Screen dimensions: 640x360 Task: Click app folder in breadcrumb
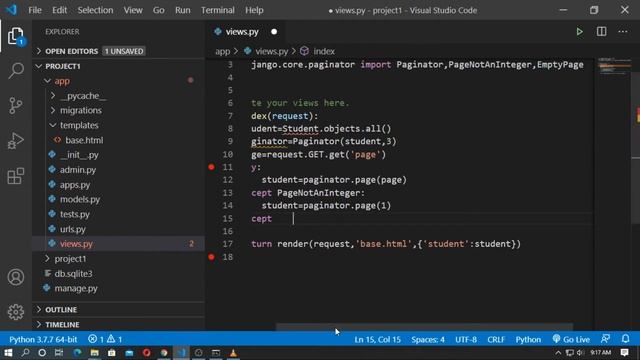(x=222, y=51)
